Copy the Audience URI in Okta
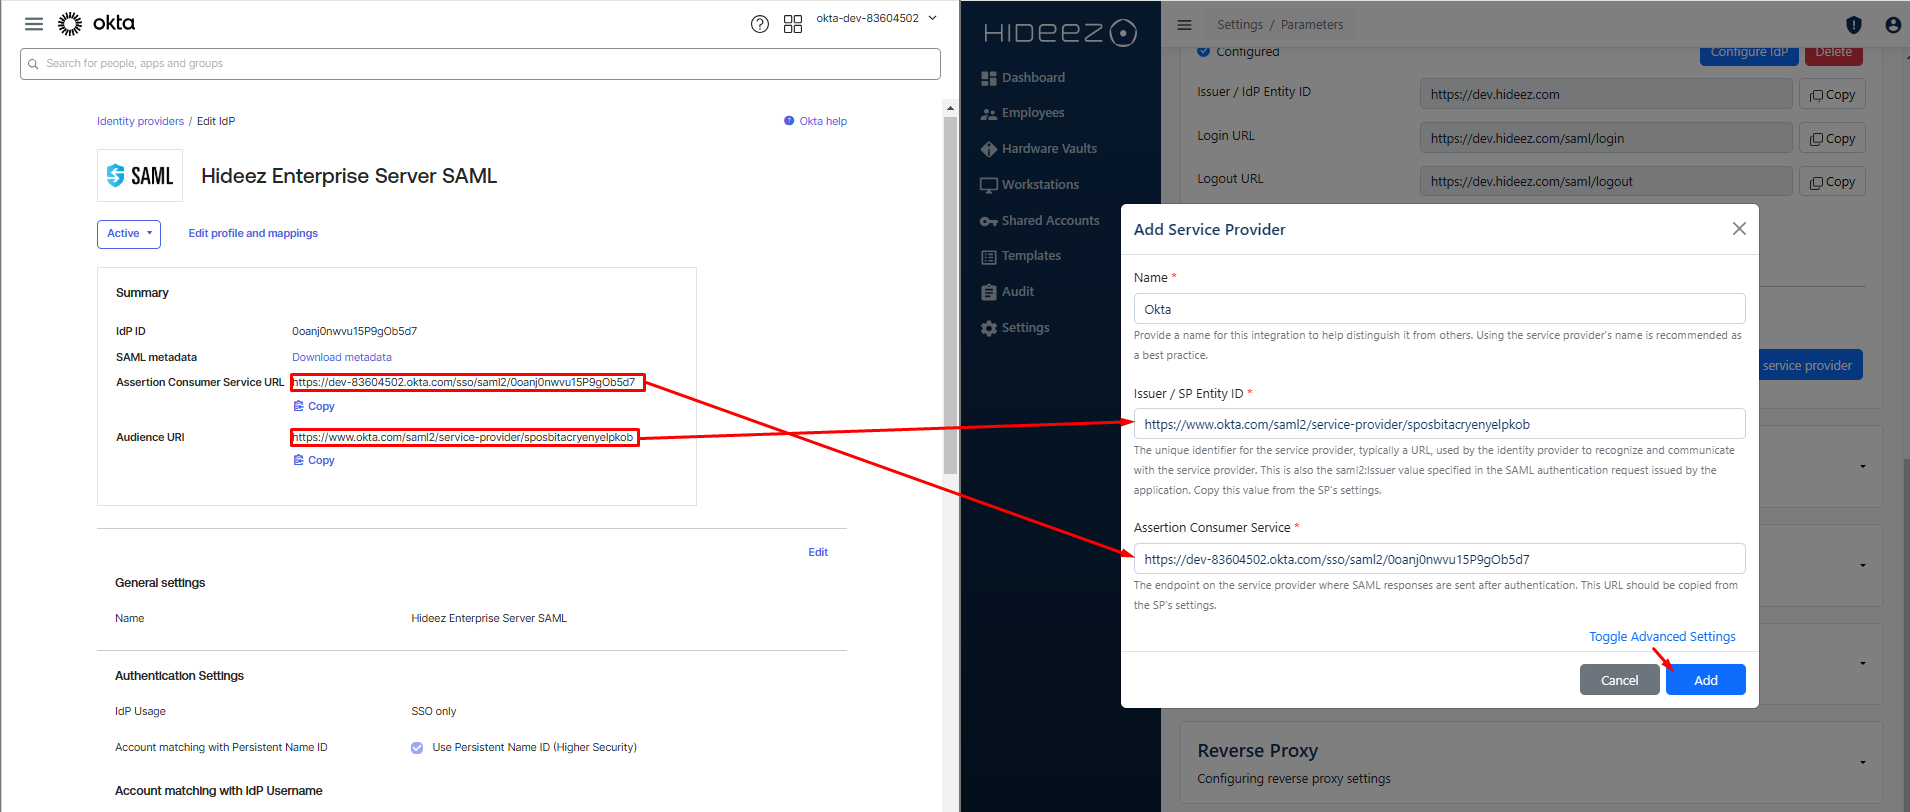 [x=314, y=460]
